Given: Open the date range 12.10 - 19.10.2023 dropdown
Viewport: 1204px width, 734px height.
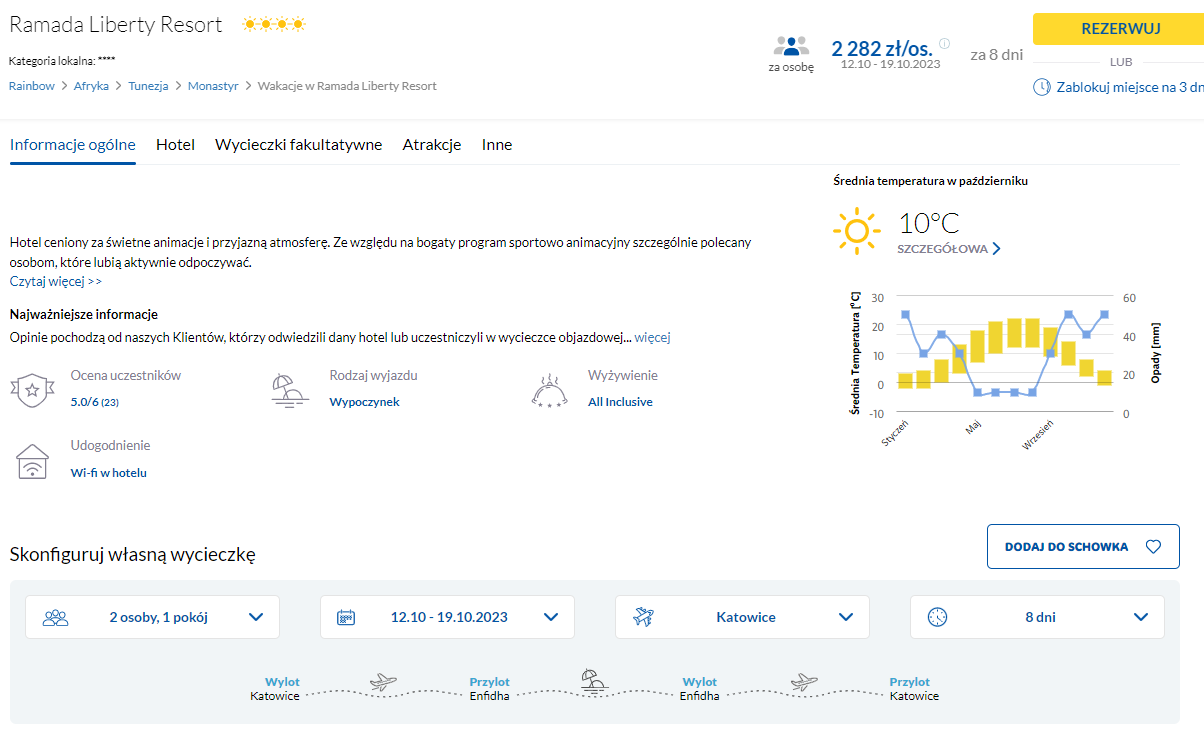Looking at the screenshot, I should tap(447, 617).
